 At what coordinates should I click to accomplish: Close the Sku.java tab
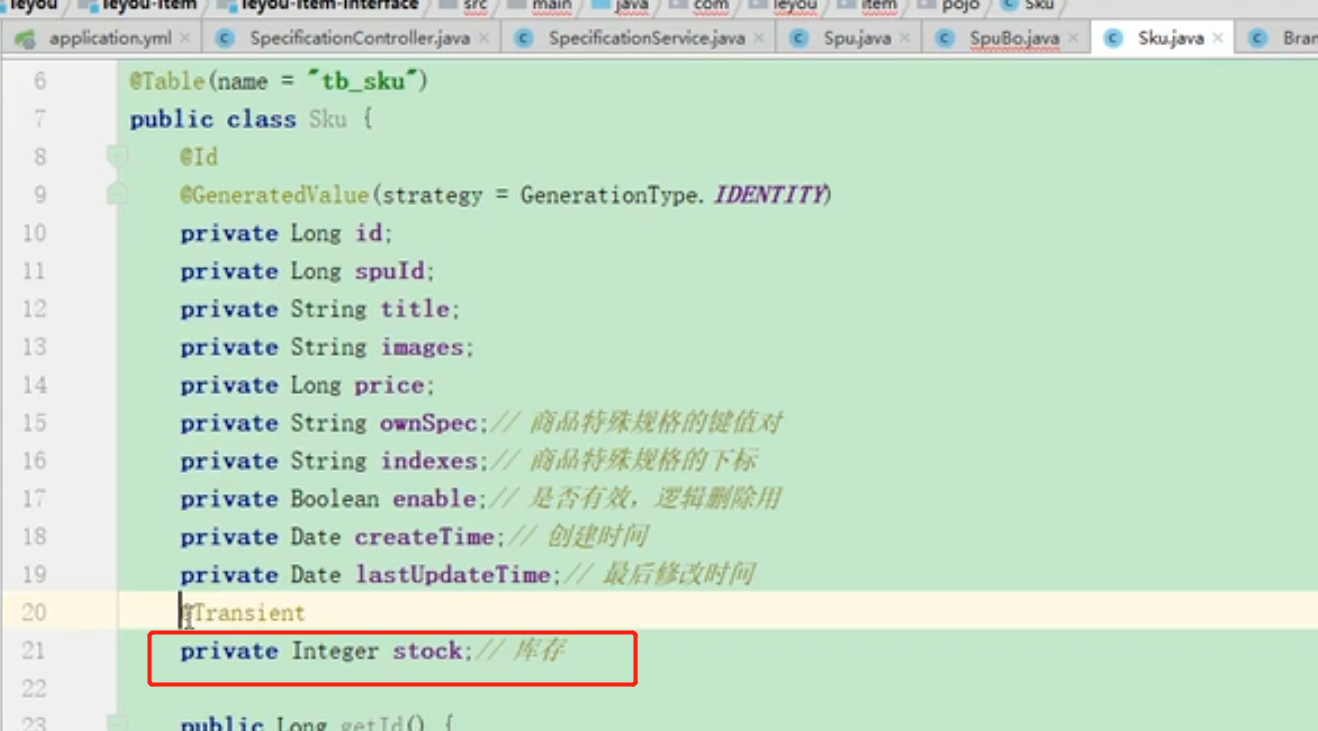[x=1217, y=39]
